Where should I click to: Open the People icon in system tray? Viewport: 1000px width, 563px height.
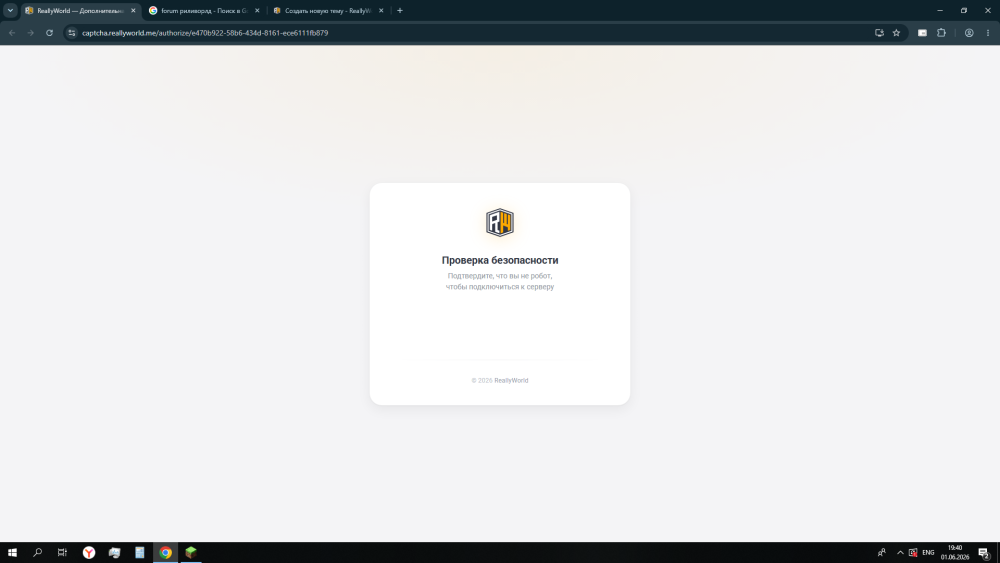point(881,553)
